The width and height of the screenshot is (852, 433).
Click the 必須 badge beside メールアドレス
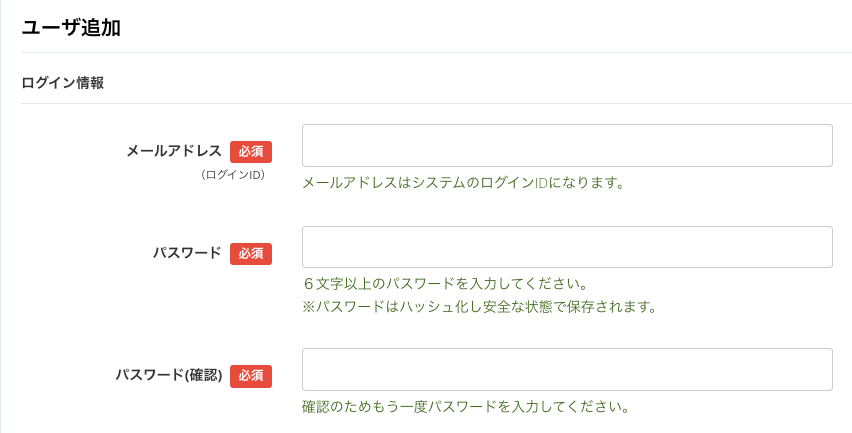251,152
